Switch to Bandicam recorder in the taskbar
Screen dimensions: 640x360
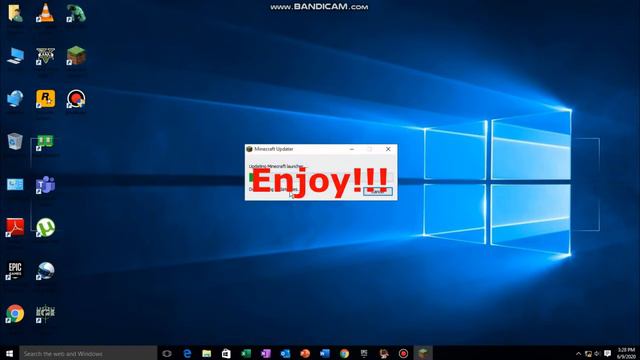pos(403,353)
